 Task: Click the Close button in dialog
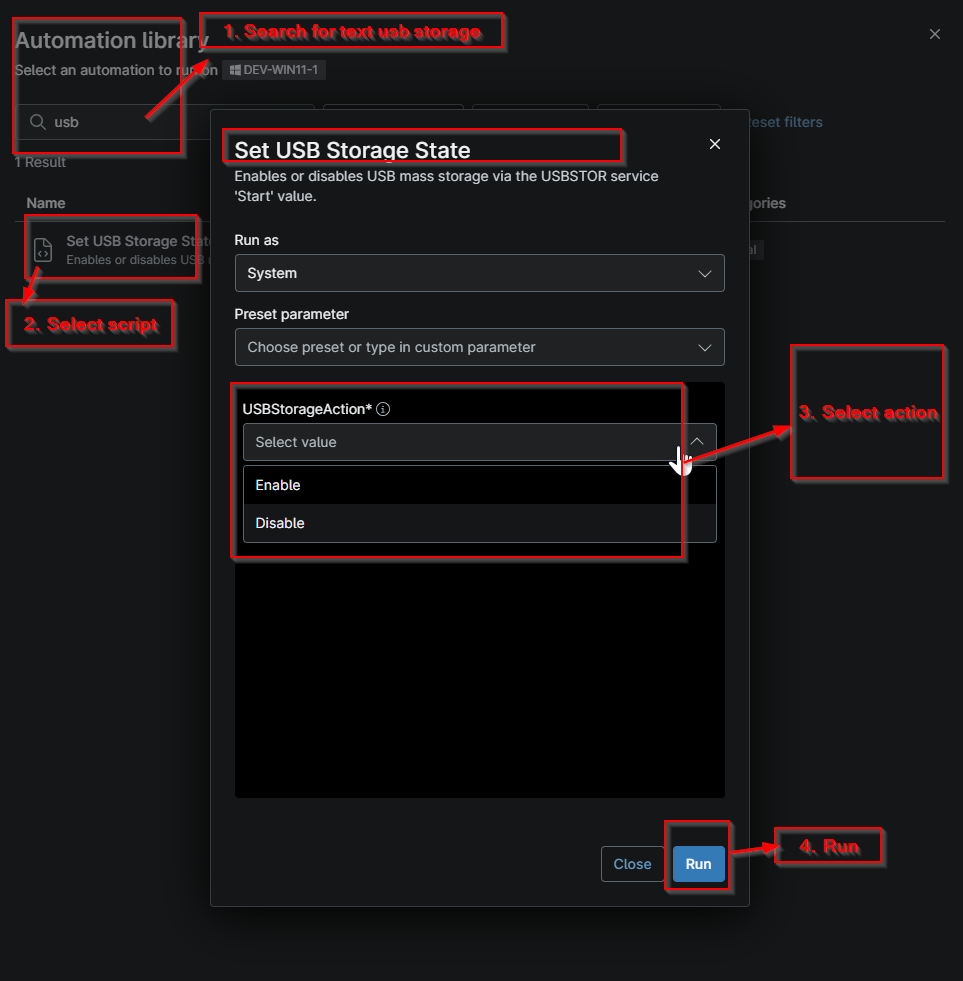click(x=632, y=864)
